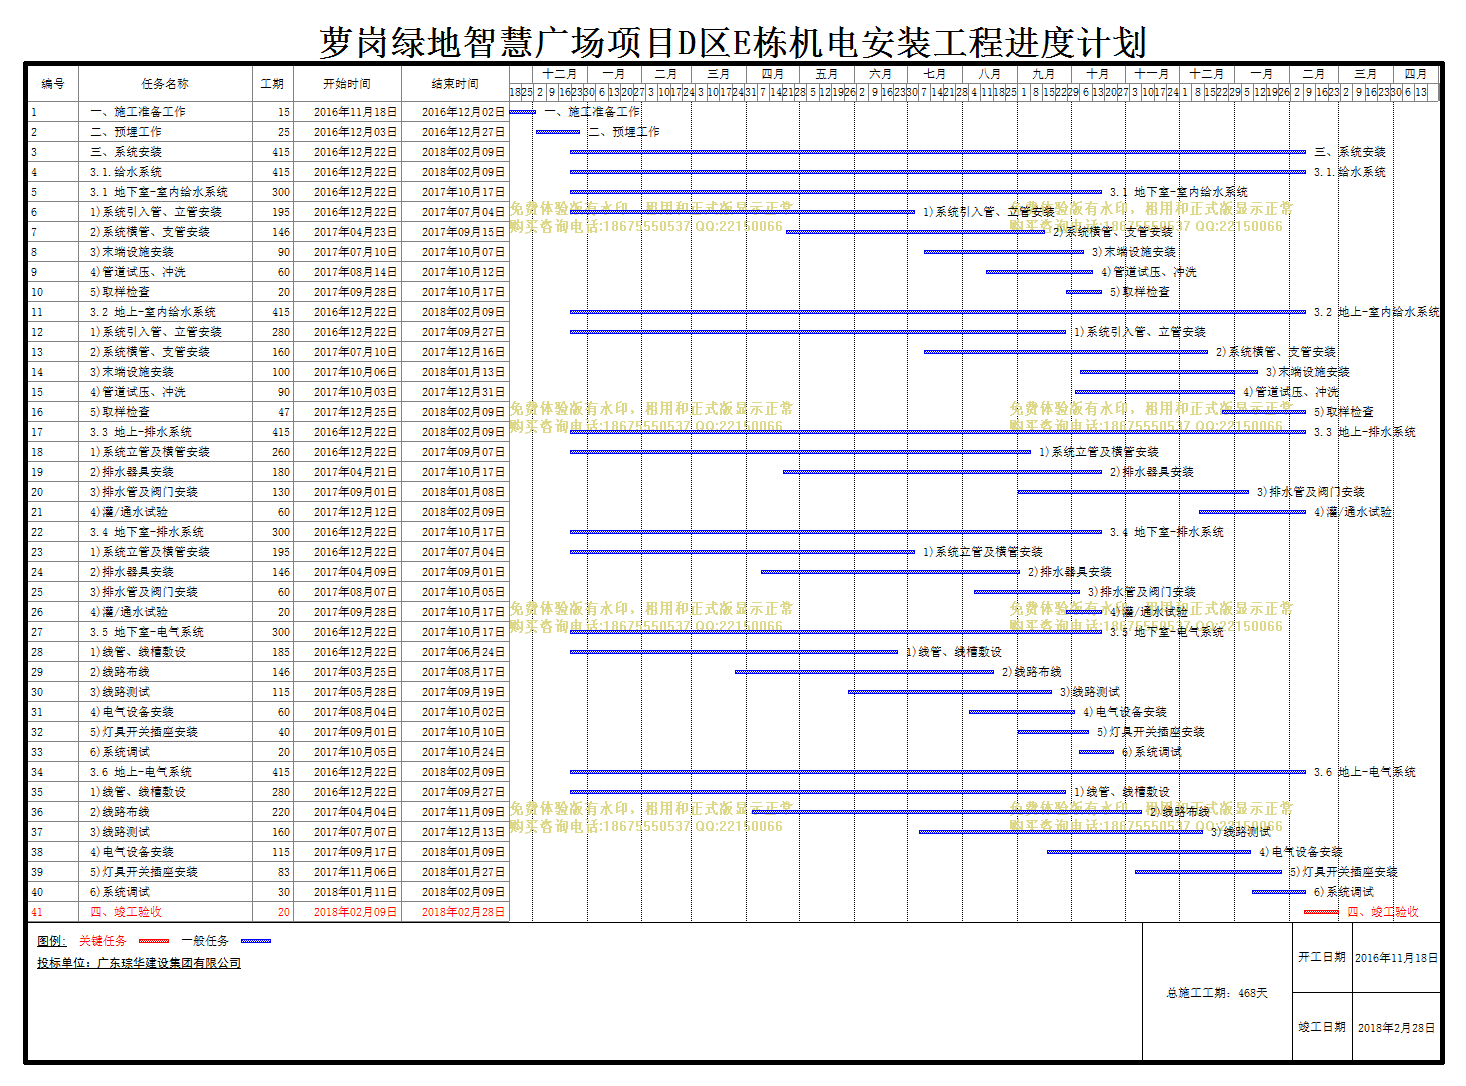Select the 十月 month header

click(x=1098, y=74)
